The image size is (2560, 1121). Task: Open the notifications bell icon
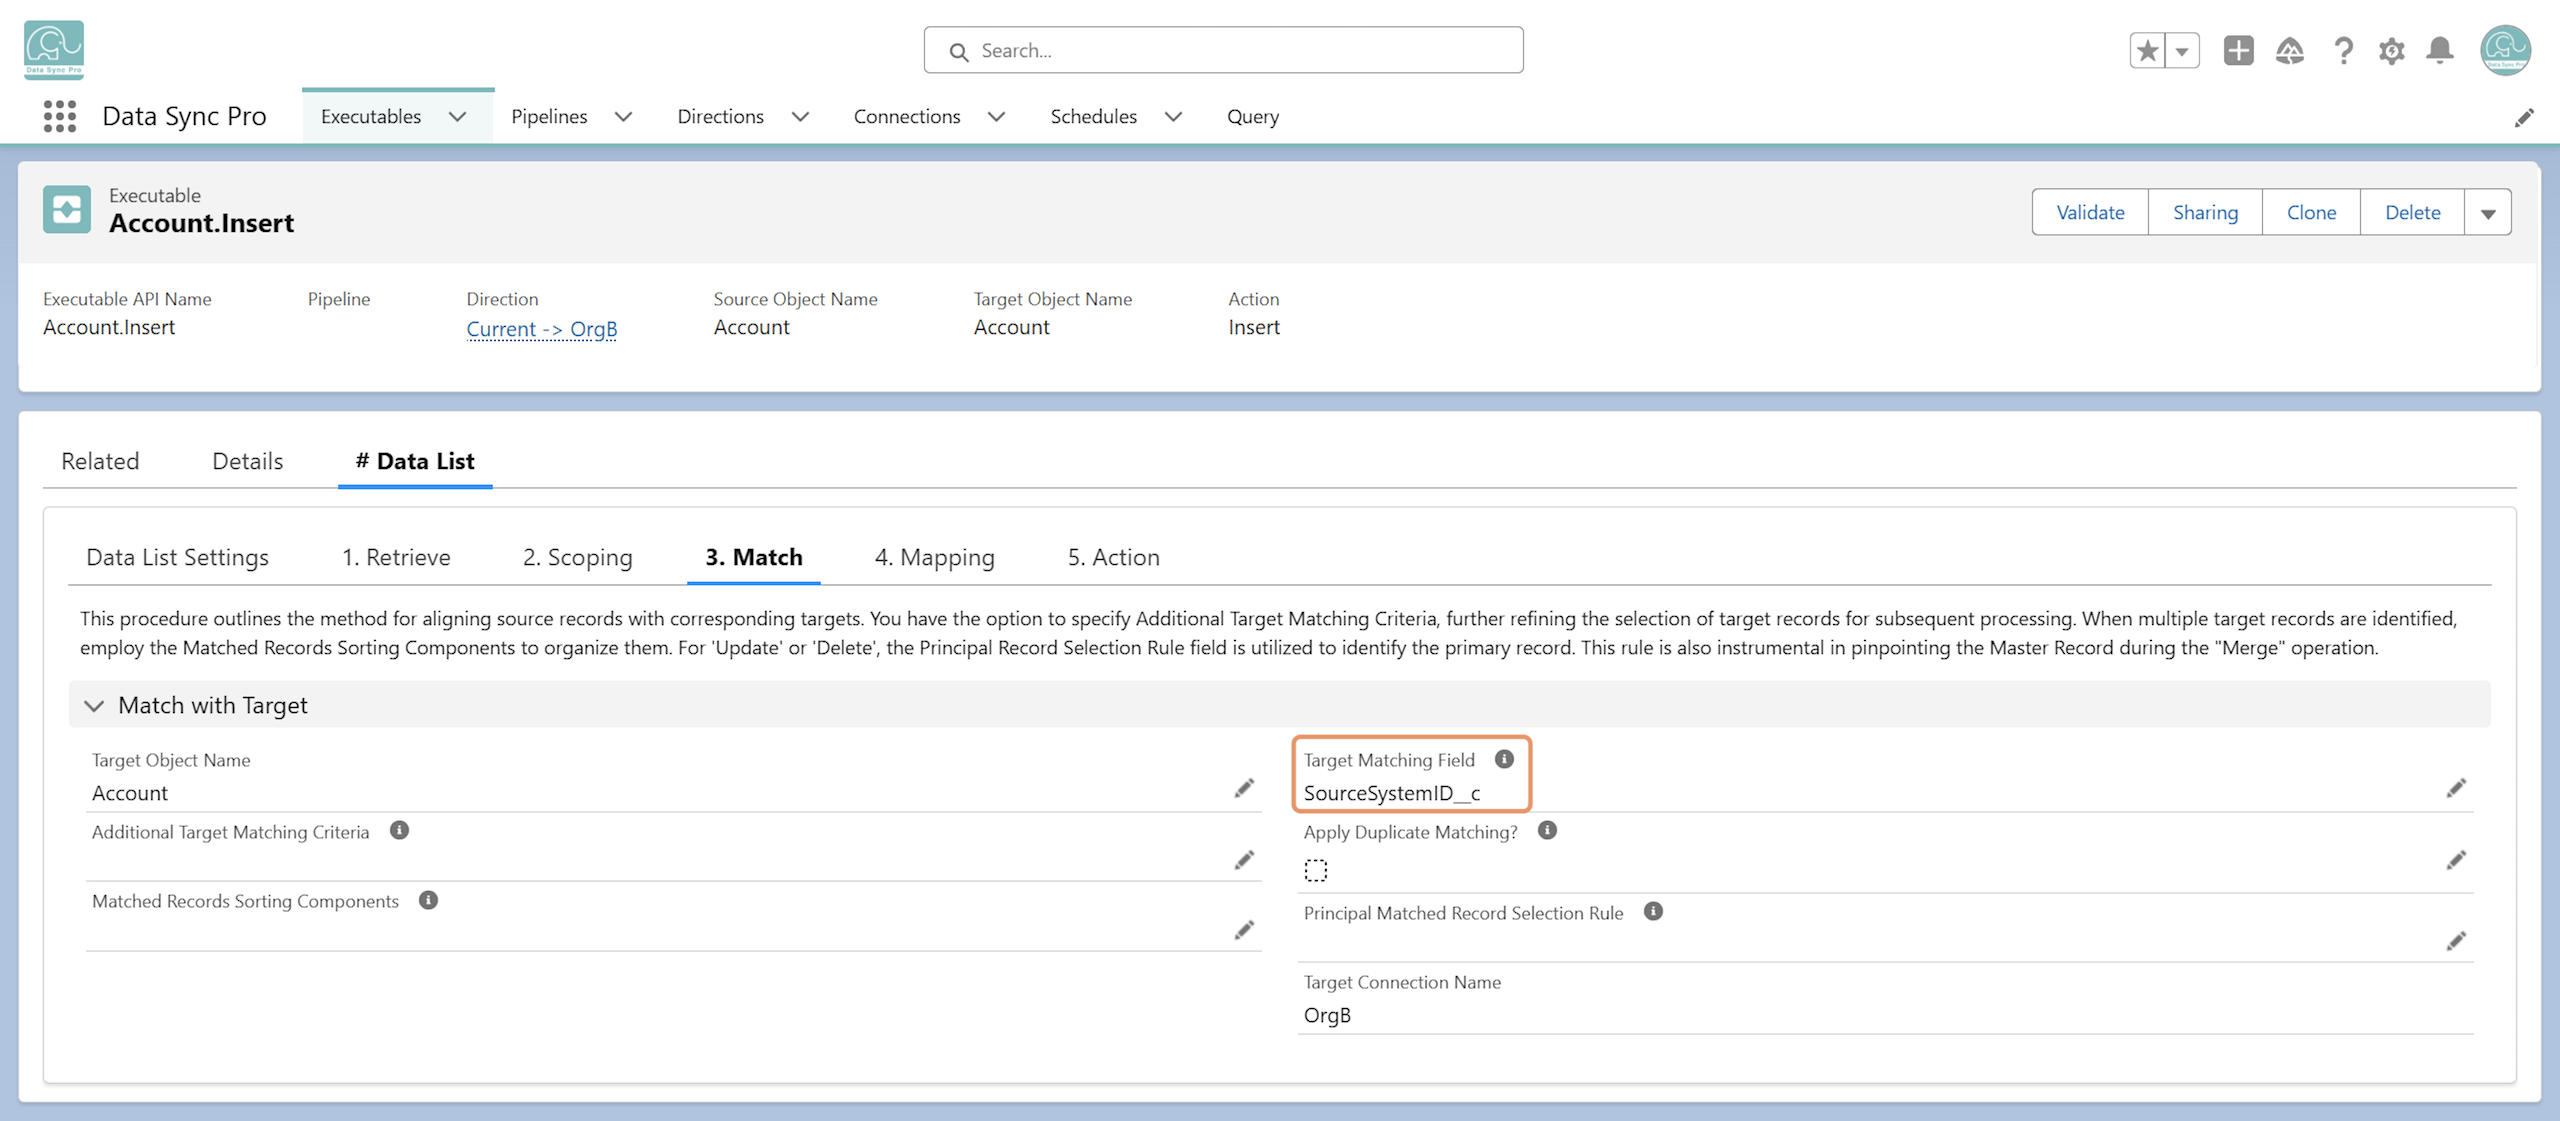click(2440, 50)
